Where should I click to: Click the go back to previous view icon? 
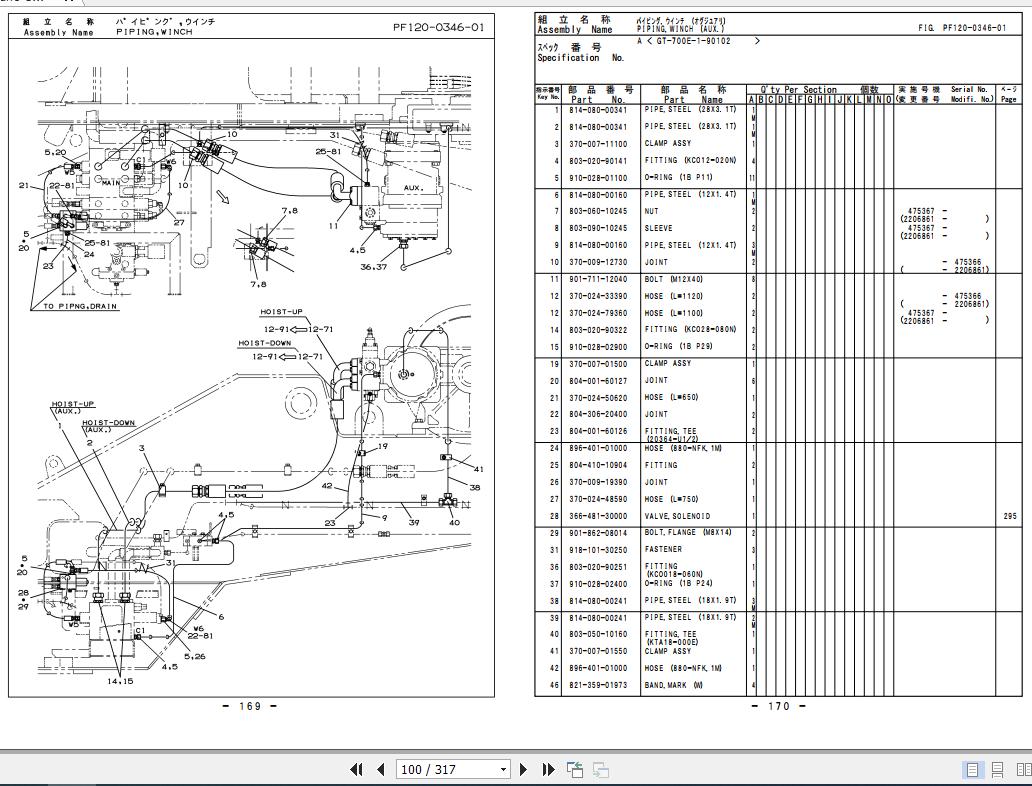pos(575,769)
